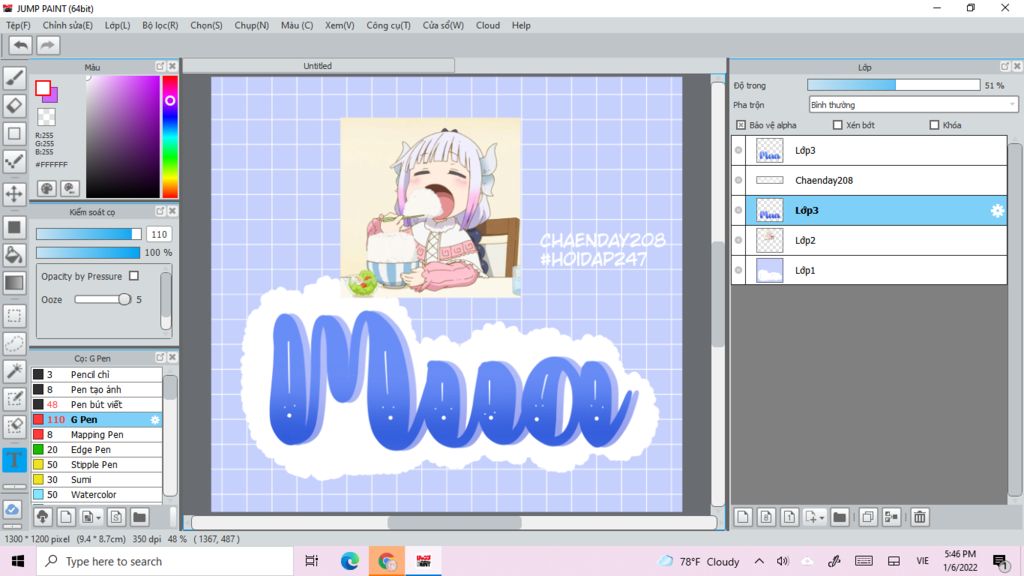
Task: Click the cloud download brush icon
Action: click(42, 517)
